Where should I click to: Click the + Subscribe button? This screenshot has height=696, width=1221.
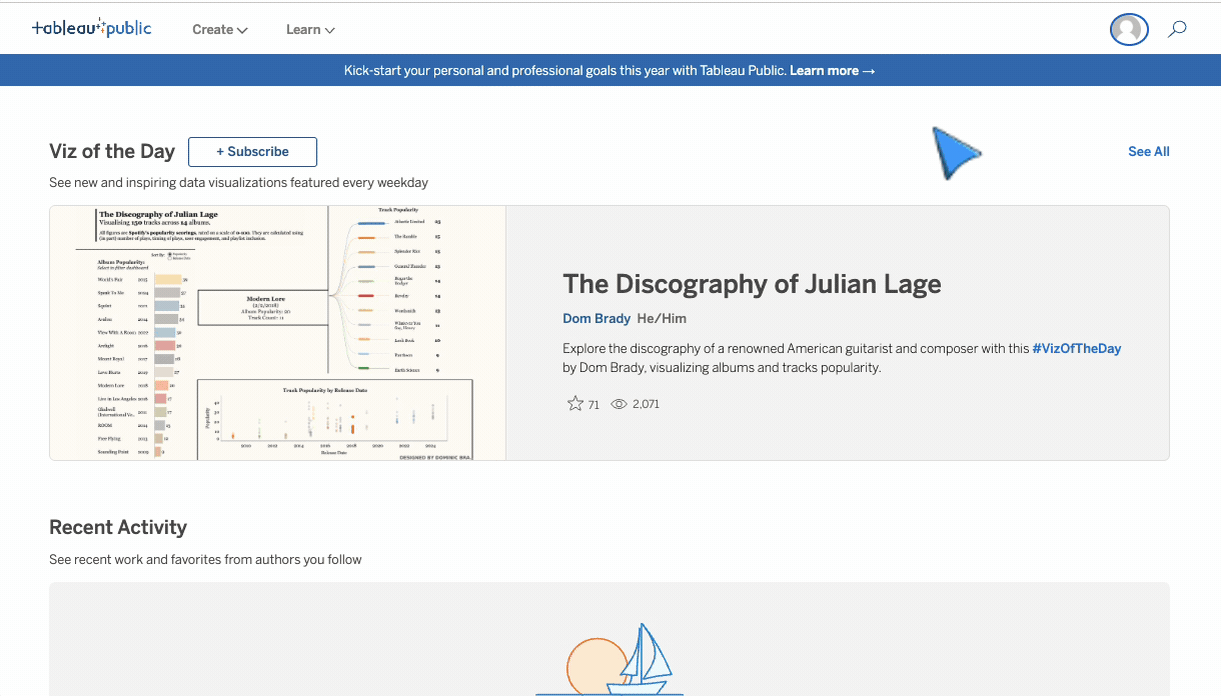click(x=253, y=152)
